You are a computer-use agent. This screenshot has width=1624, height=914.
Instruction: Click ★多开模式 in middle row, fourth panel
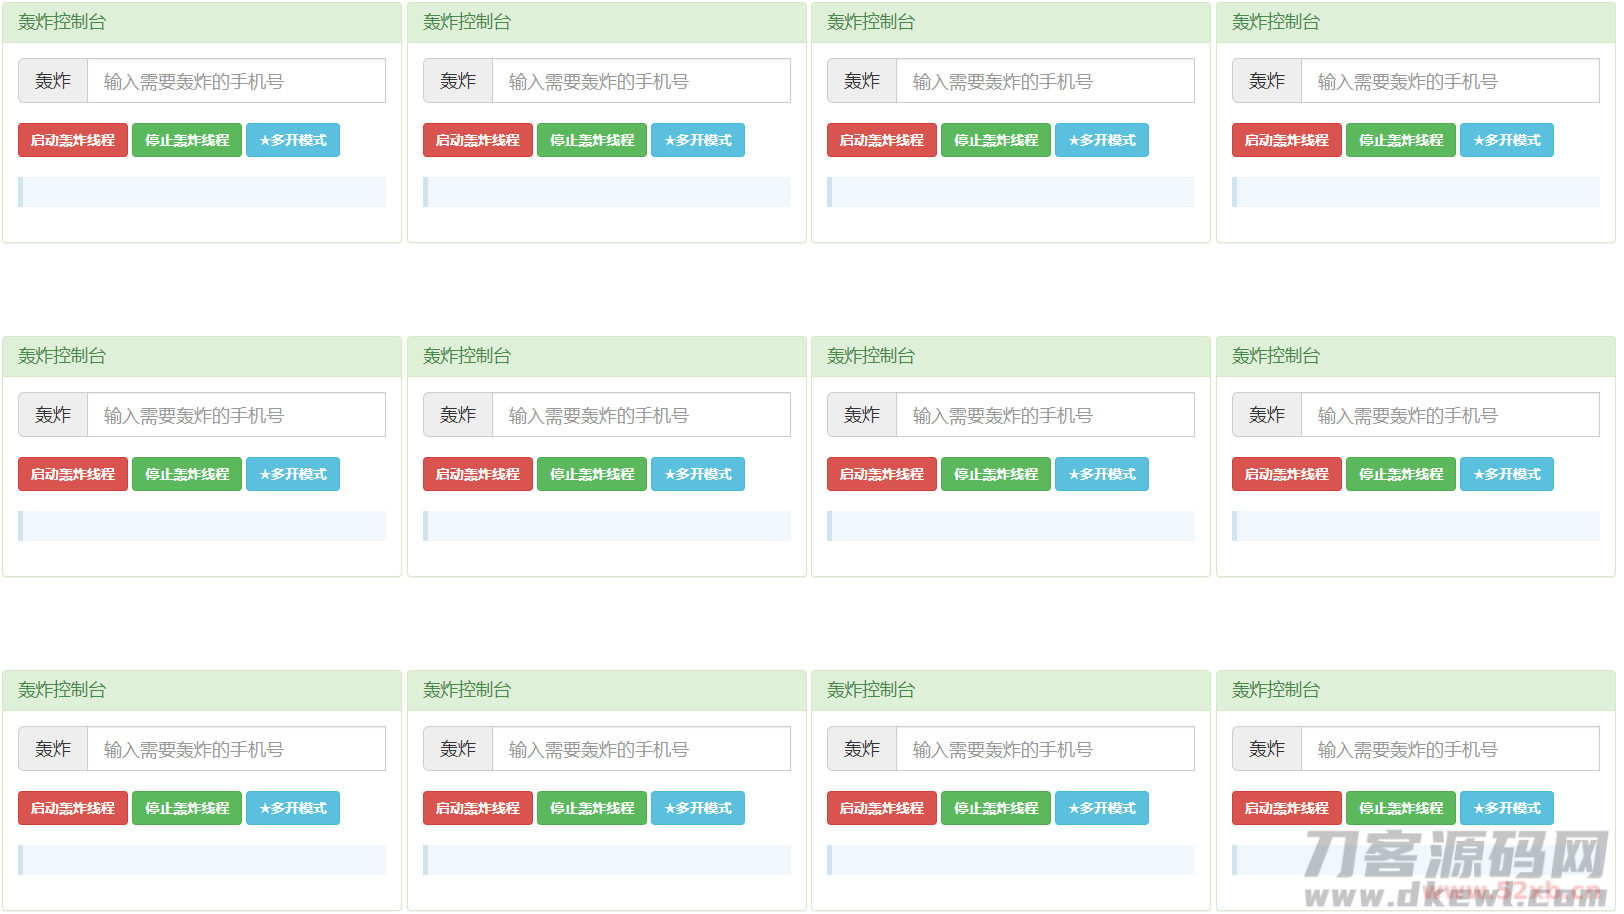(1506, 474)
